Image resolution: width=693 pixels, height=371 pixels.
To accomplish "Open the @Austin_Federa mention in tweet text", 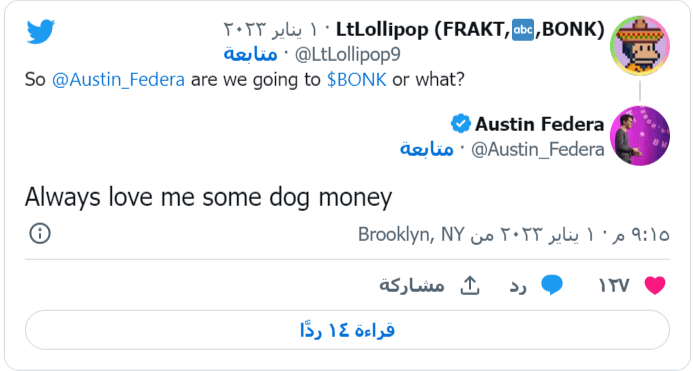I will [x=118, y=80].
